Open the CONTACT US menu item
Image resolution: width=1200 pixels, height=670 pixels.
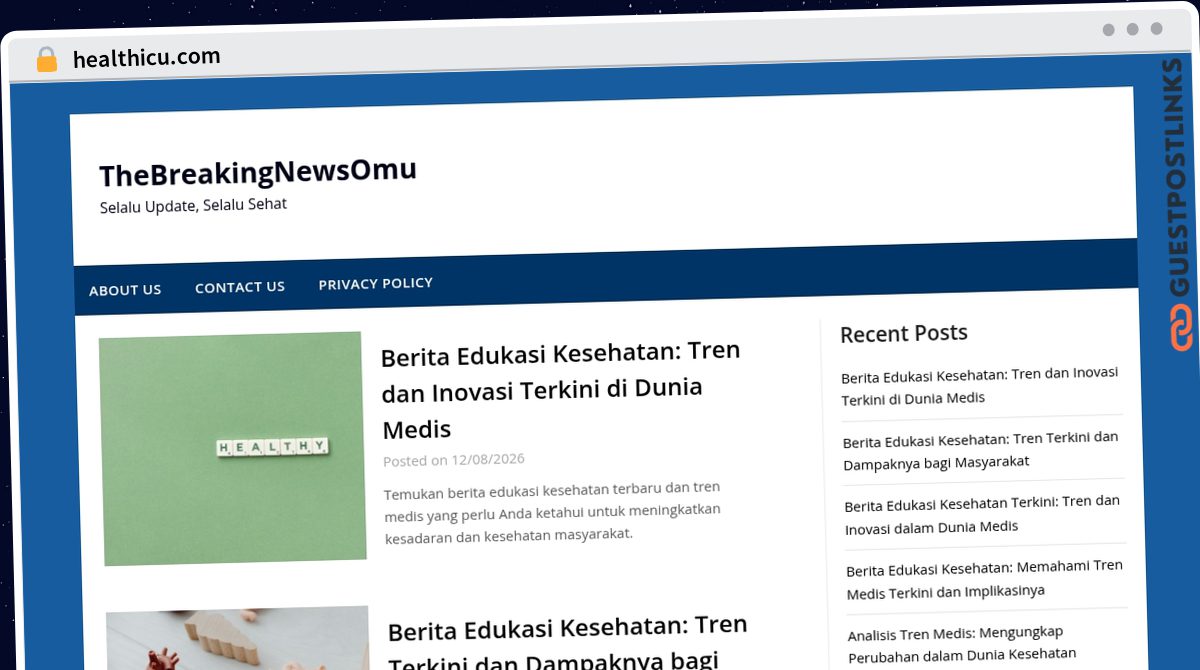(x=240, y=287)
